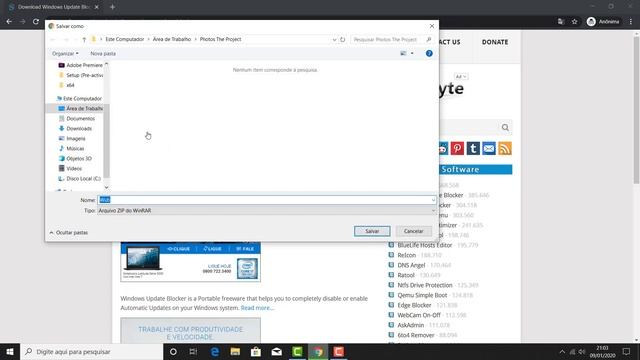This screenshot has height=360, width=640.
Task: Open the Qemu Simple Boot link
Action: [422, 295]
